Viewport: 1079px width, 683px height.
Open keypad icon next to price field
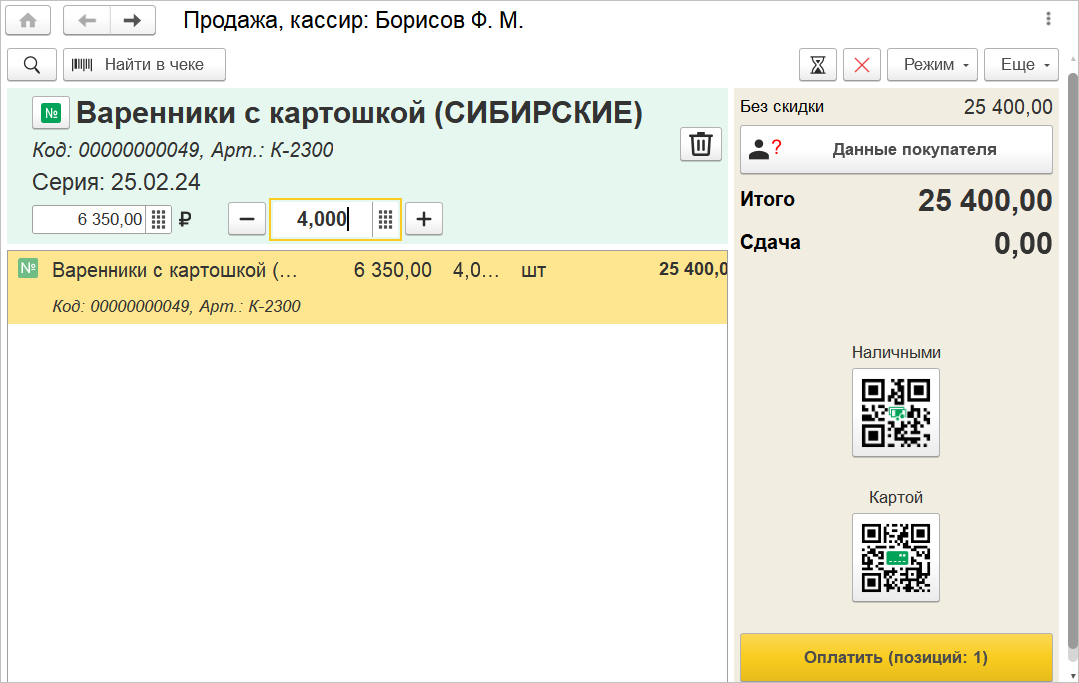point(159,219)
